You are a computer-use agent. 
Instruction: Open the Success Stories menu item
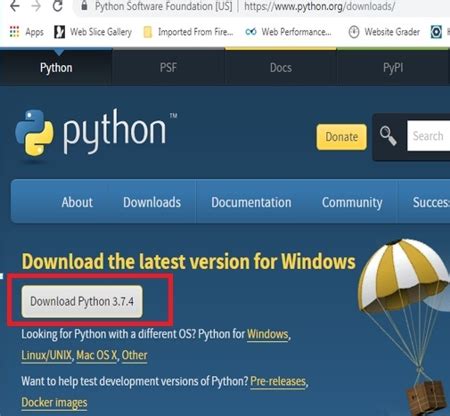(x=431, y=202)
